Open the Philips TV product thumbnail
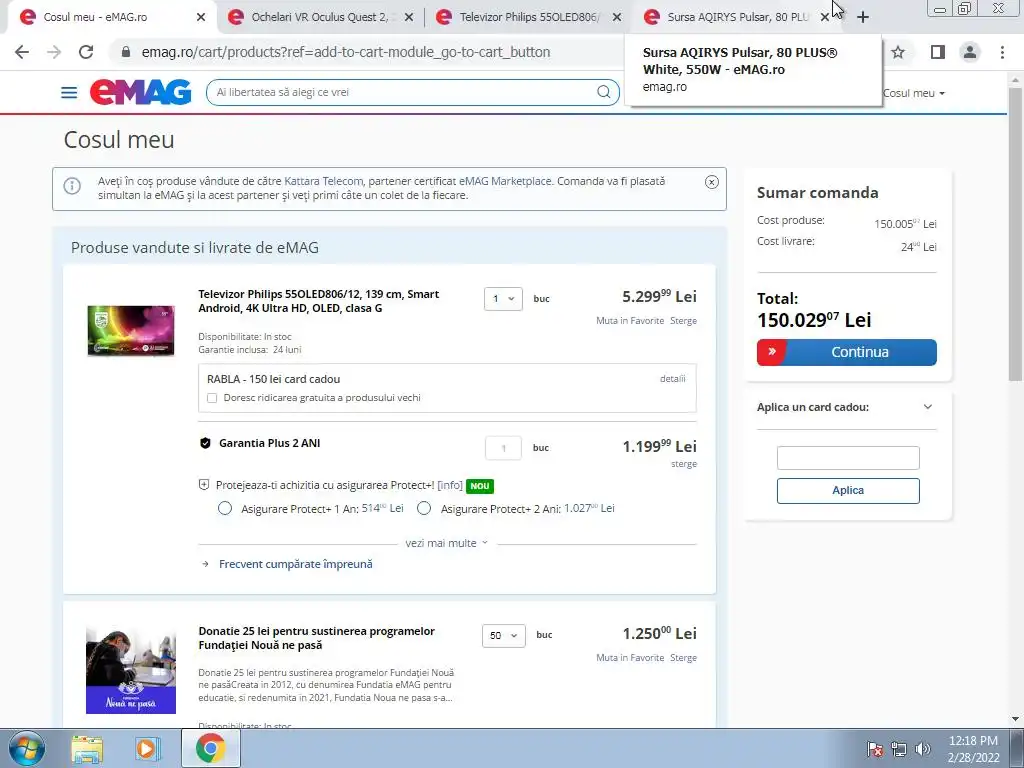 coord(131,330)
